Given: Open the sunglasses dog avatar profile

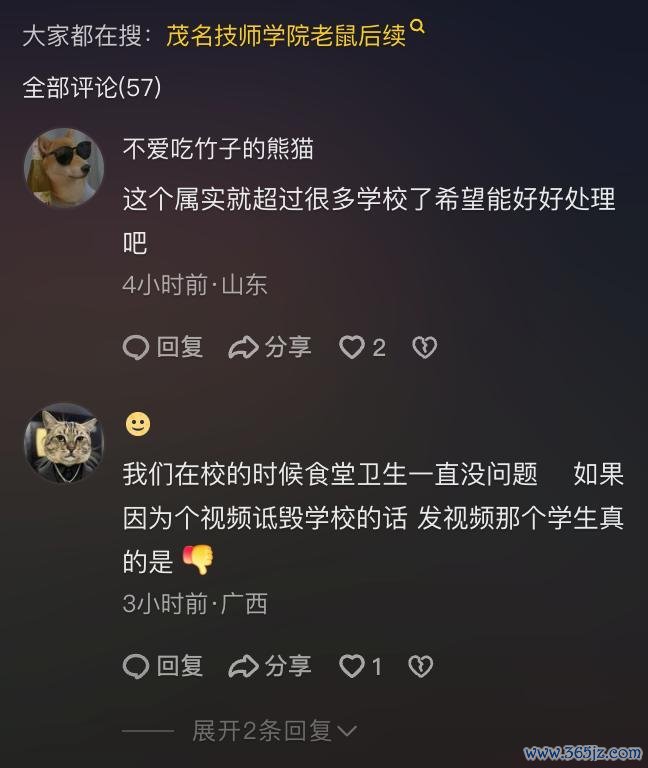Looking at the screenshot, I should click(x=64, y=168).
